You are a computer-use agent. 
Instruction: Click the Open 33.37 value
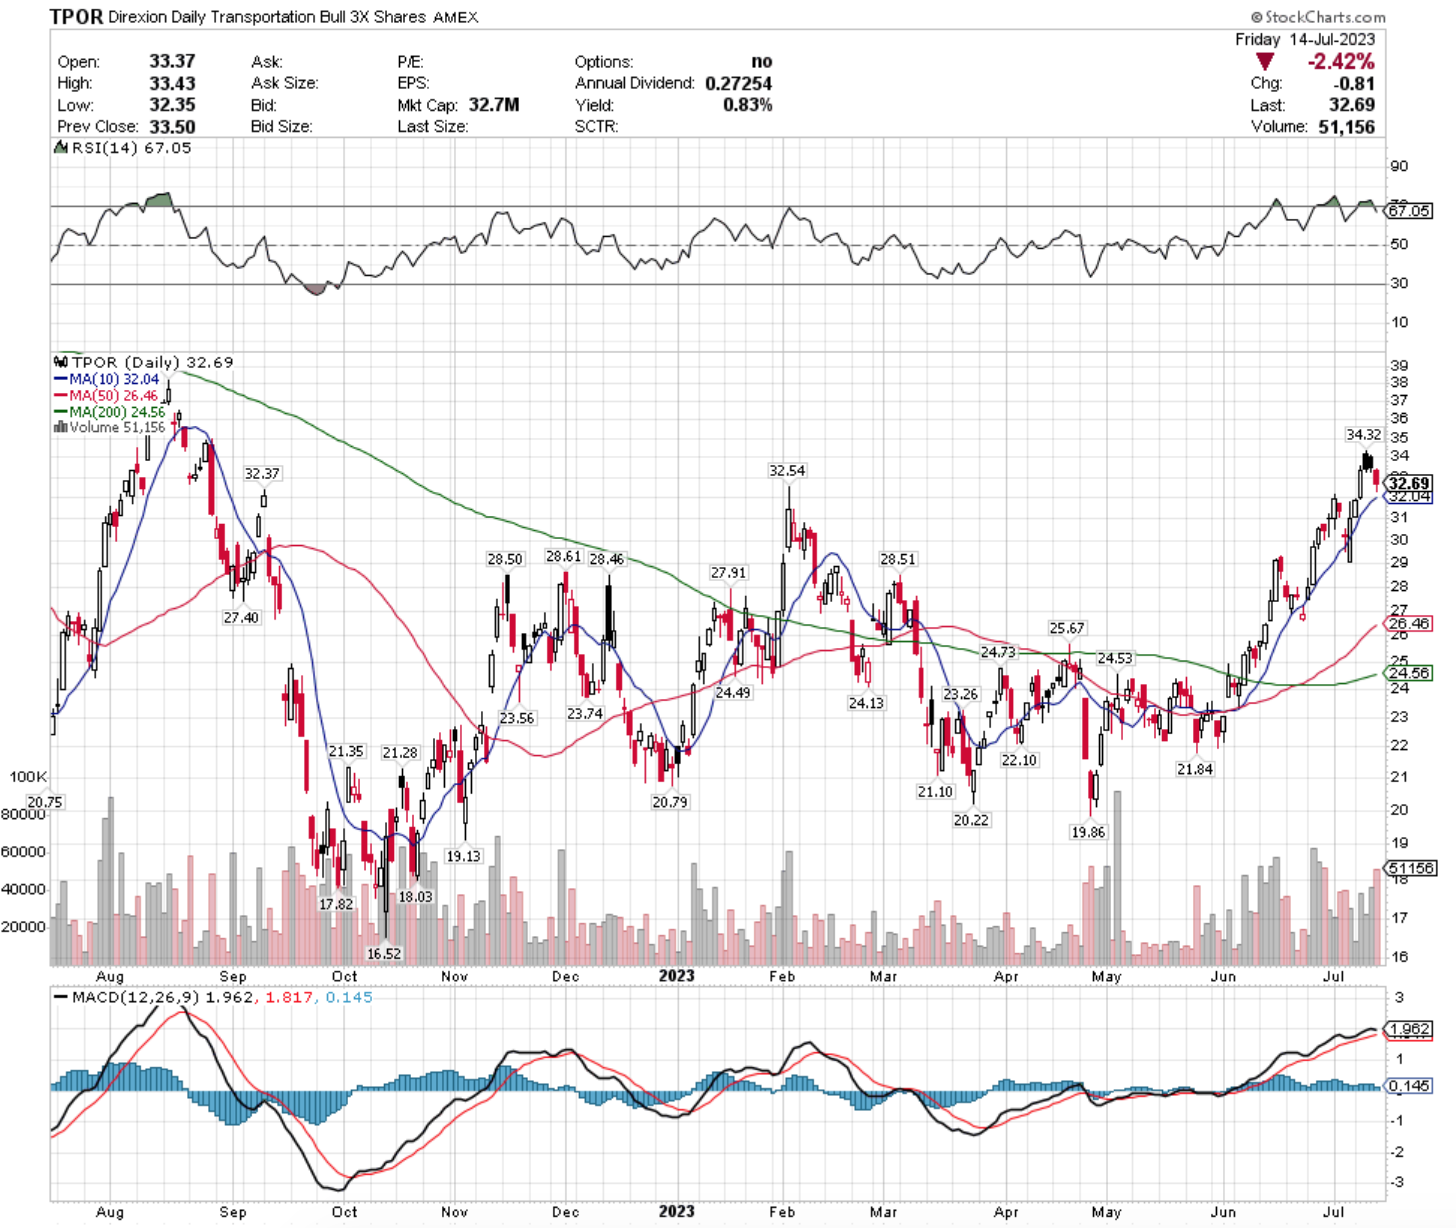click(x=172, y=62)
